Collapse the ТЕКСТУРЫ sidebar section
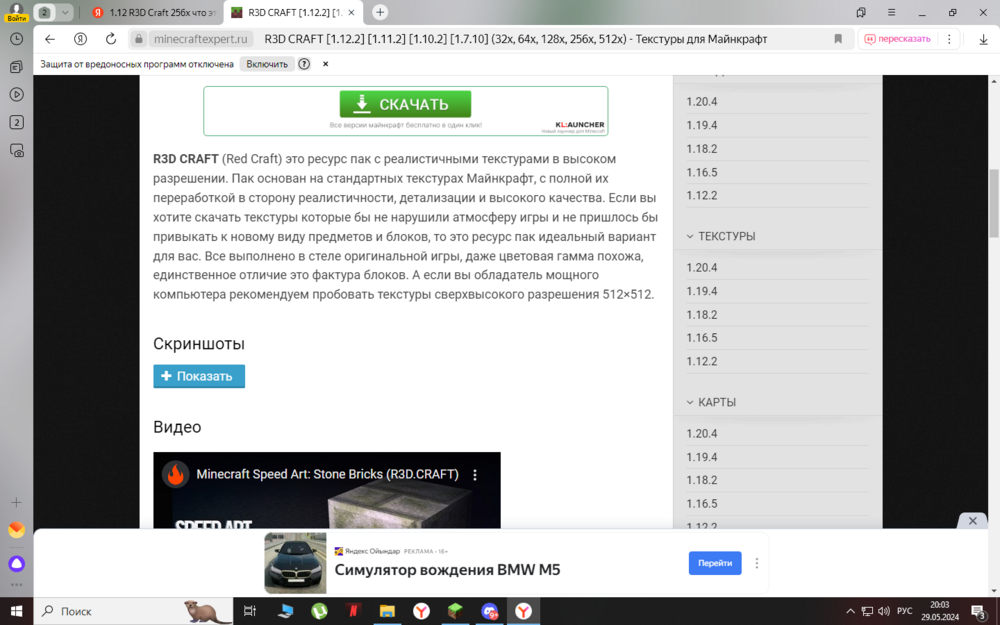Image resolution: width=1000 pixels, height=625 pixels. [x=721, y=236]
